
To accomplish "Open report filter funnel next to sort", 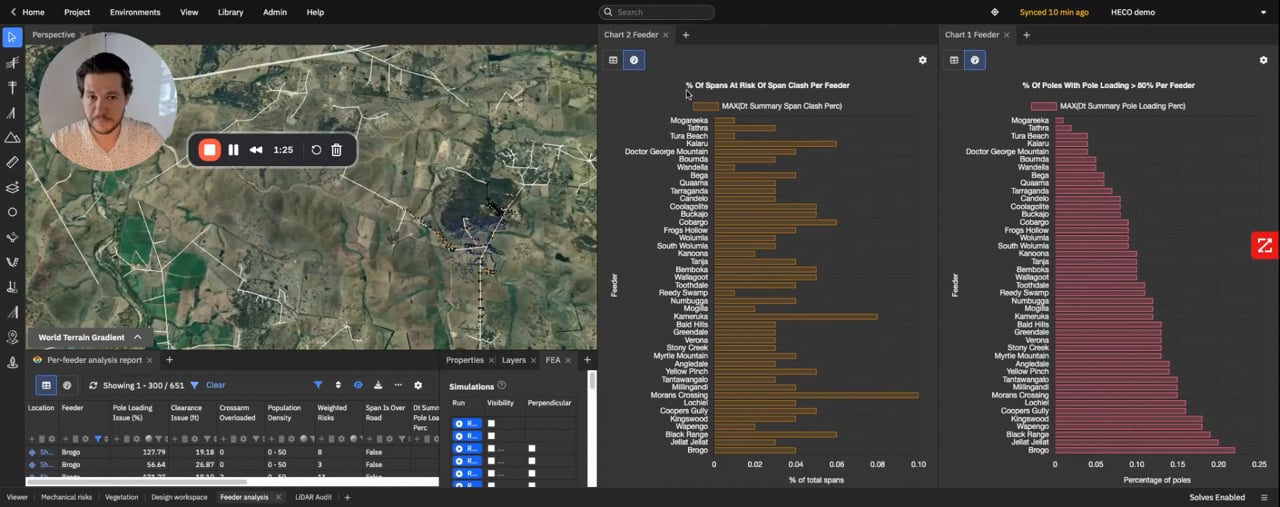I will (x=318, y=385).
